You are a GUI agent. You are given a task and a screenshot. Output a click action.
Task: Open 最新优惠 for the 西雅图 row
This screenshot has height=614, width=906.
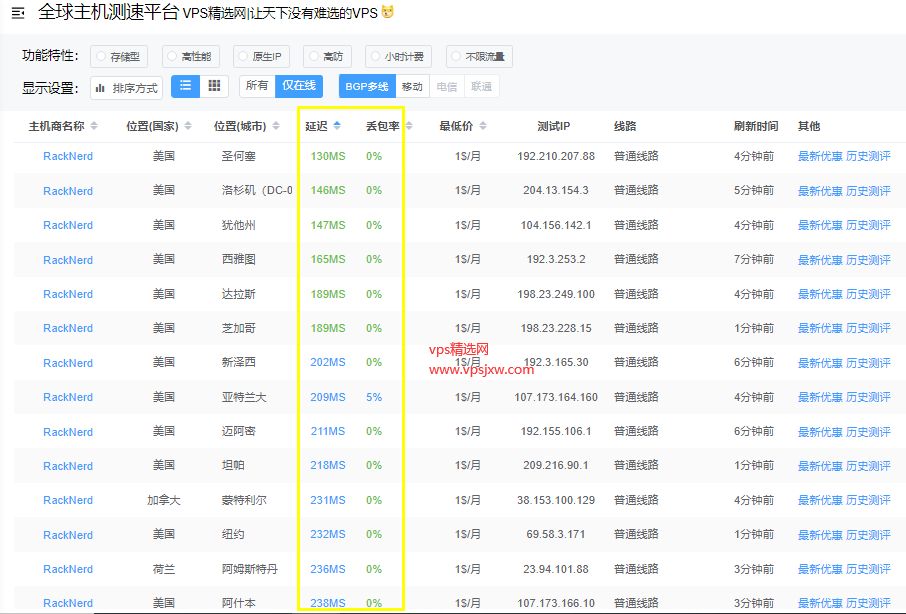tap(820, 260)
